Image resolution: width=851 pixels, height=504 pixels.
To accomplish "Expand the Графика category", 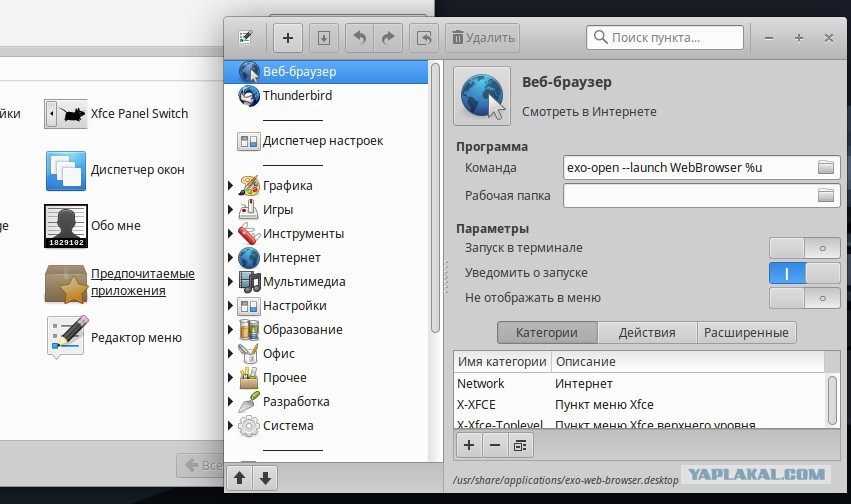I will pos(230,186).
